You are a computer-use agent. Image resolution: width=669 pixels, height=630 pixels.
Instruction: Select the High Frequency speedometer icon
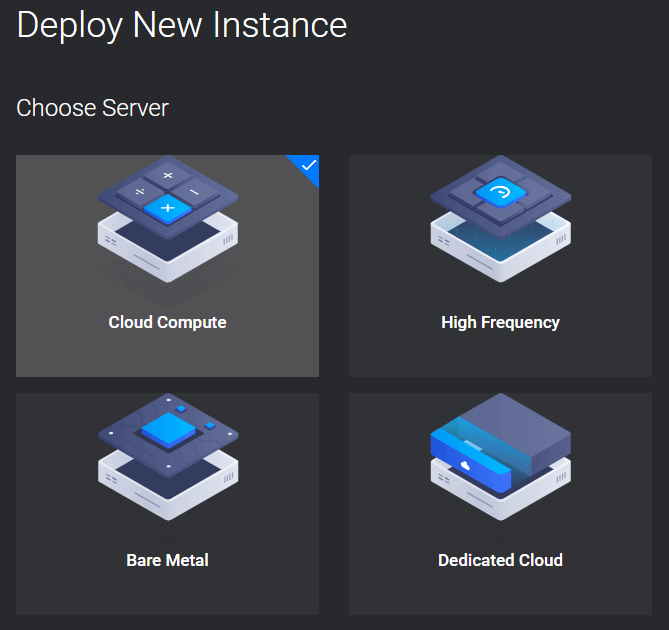(500, 219)
